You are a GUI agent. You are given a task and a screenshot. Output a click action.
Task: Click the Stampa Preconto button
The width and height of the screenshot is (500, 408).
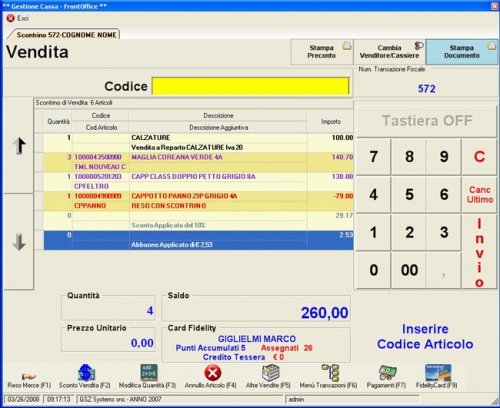click(x=322, y=52)
